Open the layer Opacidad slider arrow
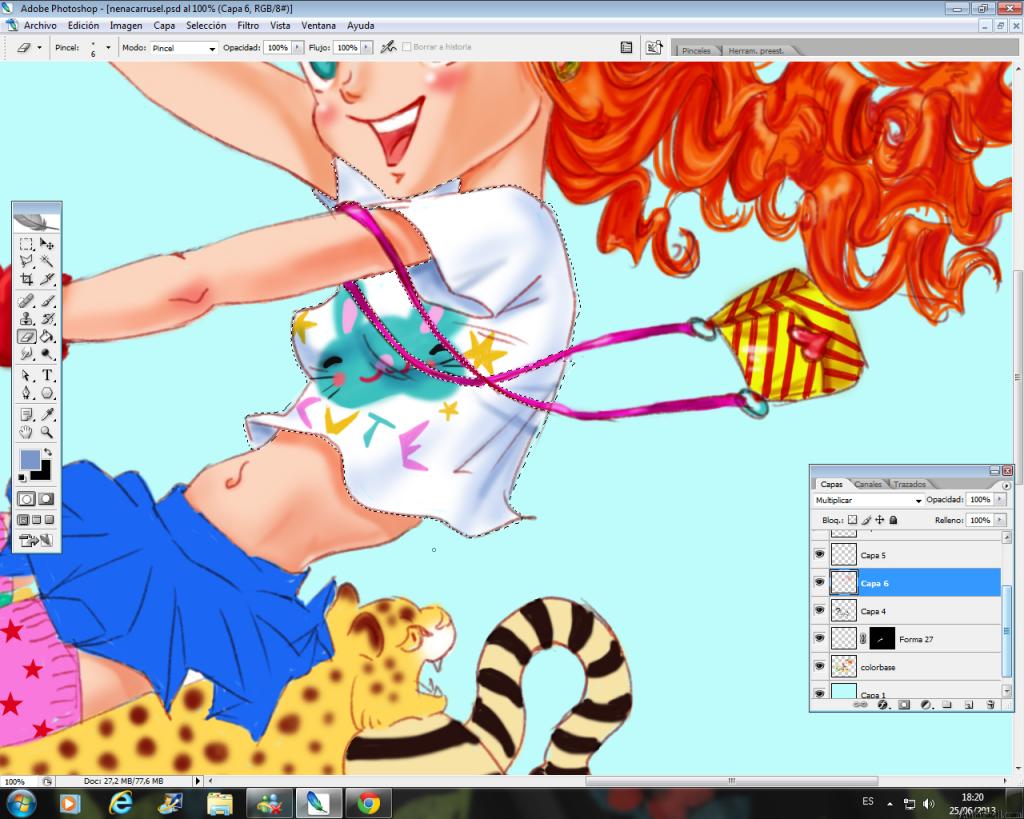This screenshot has width=1024, height=819. tap(1000, 500)
